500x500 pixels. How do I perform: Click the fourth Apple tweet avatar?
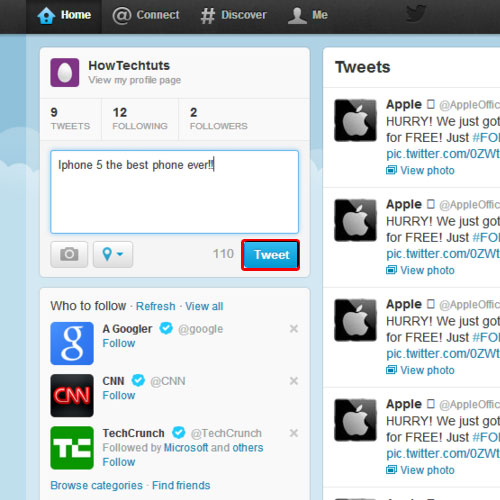pos(355,420)
